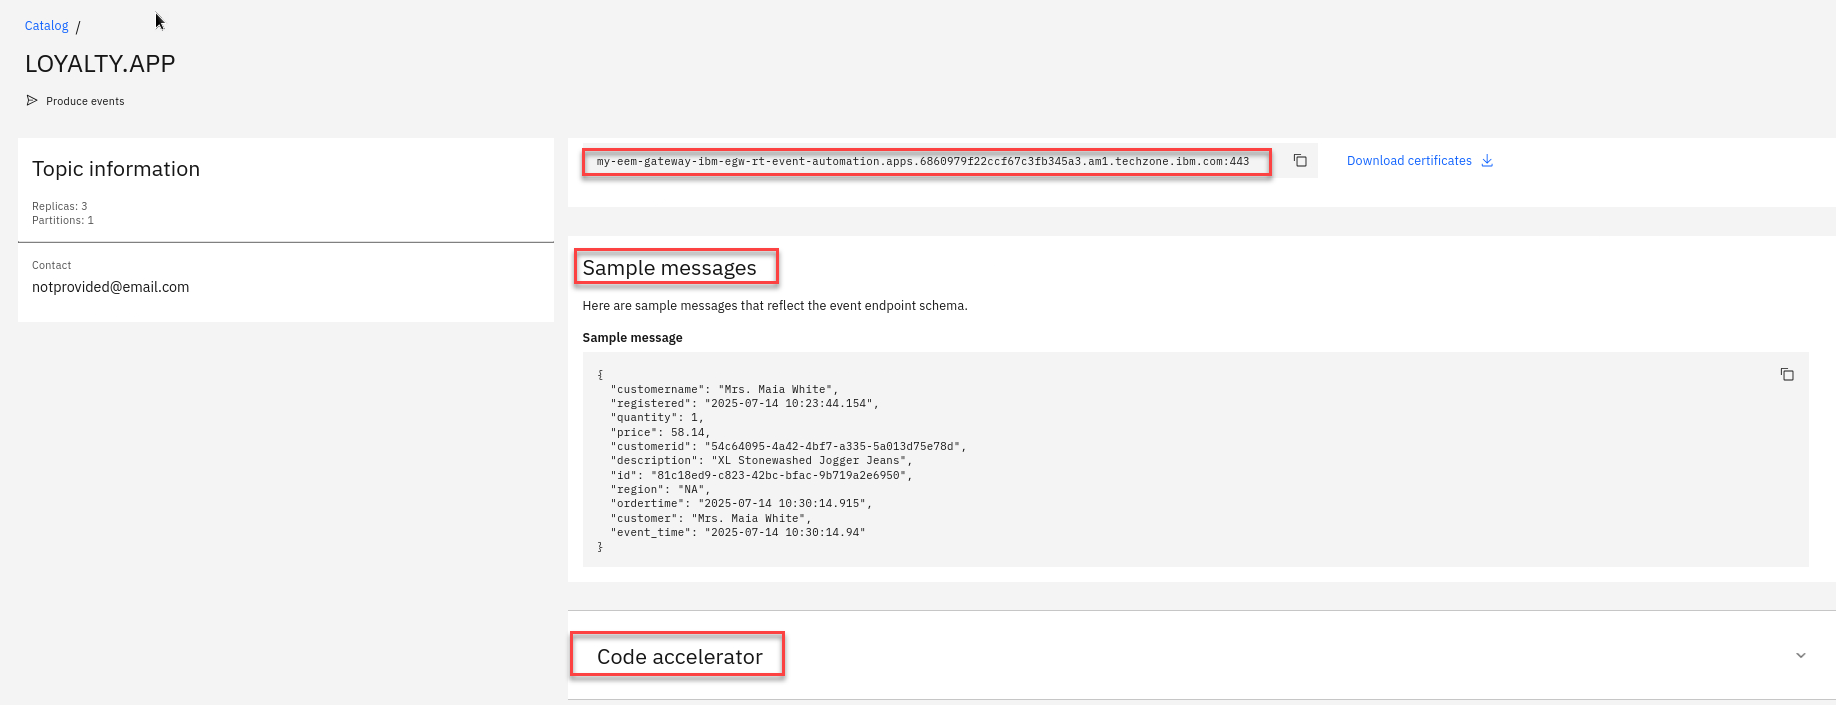Copy the gateway server address
1836x705 pixels.
pyautogui.click(x=1300, y=161)
